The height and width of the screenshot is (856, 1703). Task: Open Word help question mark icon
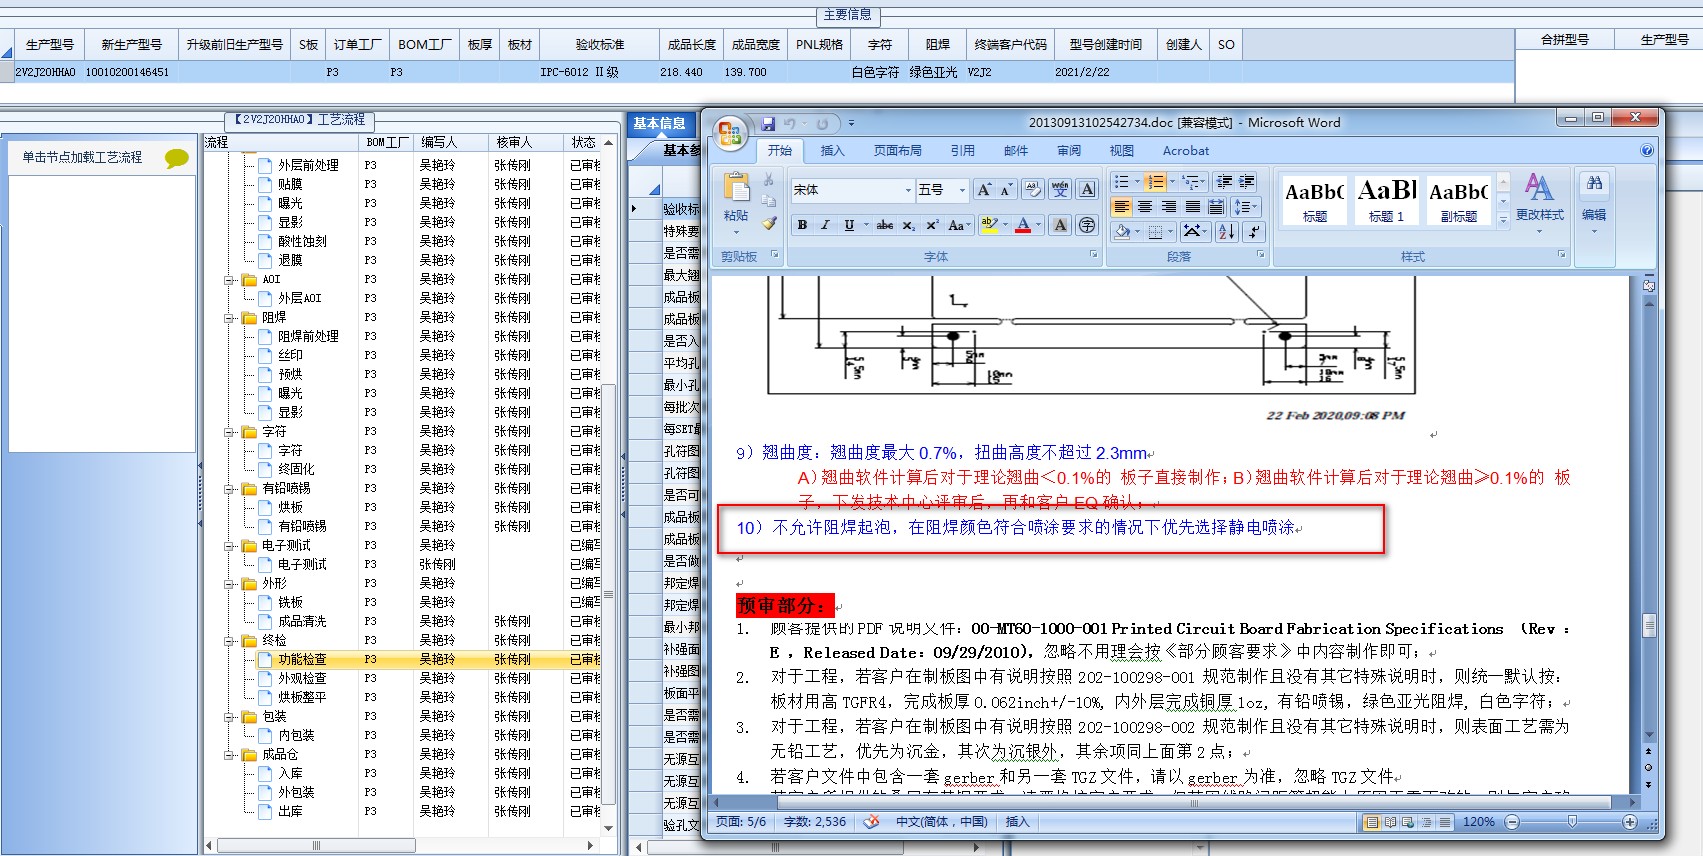pos(1647,151)
